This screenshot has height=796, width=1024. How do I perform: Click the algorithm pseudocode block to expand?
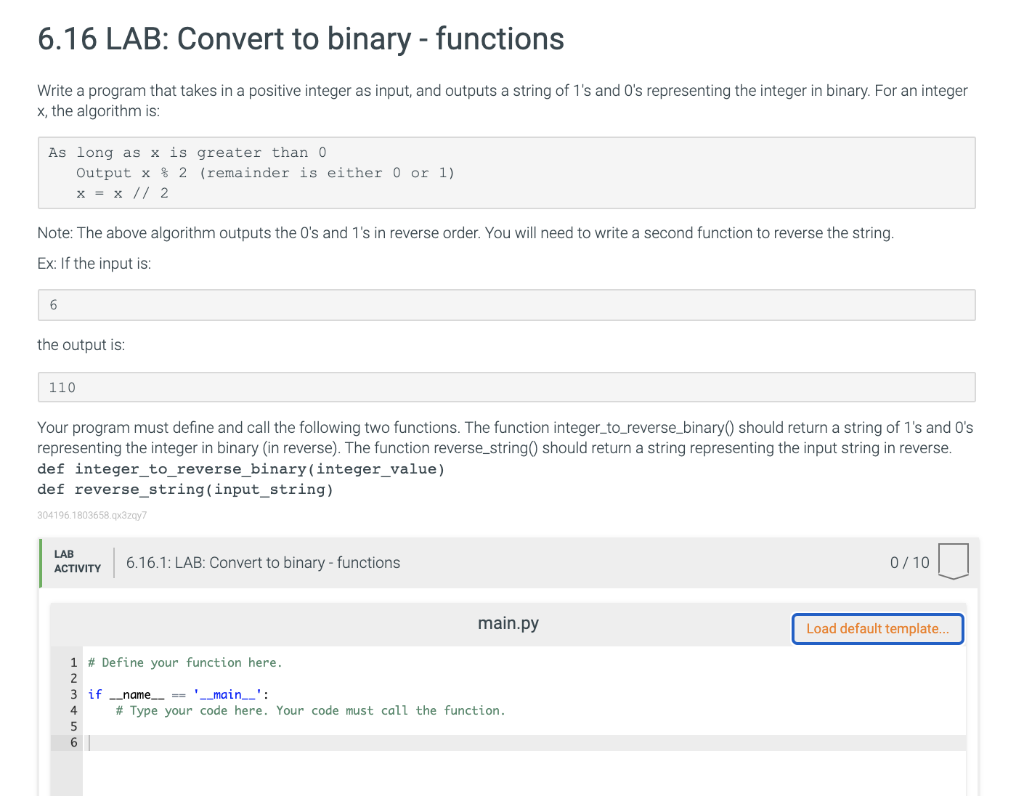[x=506, y=172]
